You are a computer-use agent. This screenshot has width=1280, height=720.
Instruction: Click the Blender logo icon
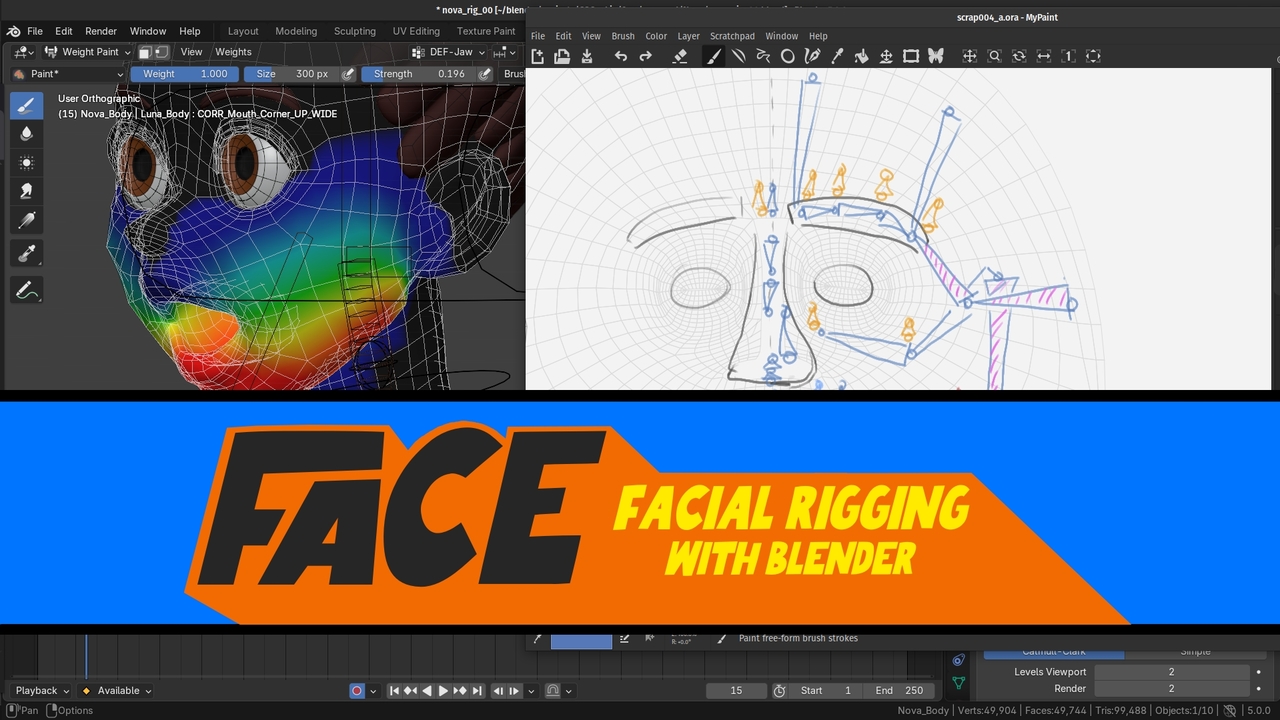click(x=13, y=31)
